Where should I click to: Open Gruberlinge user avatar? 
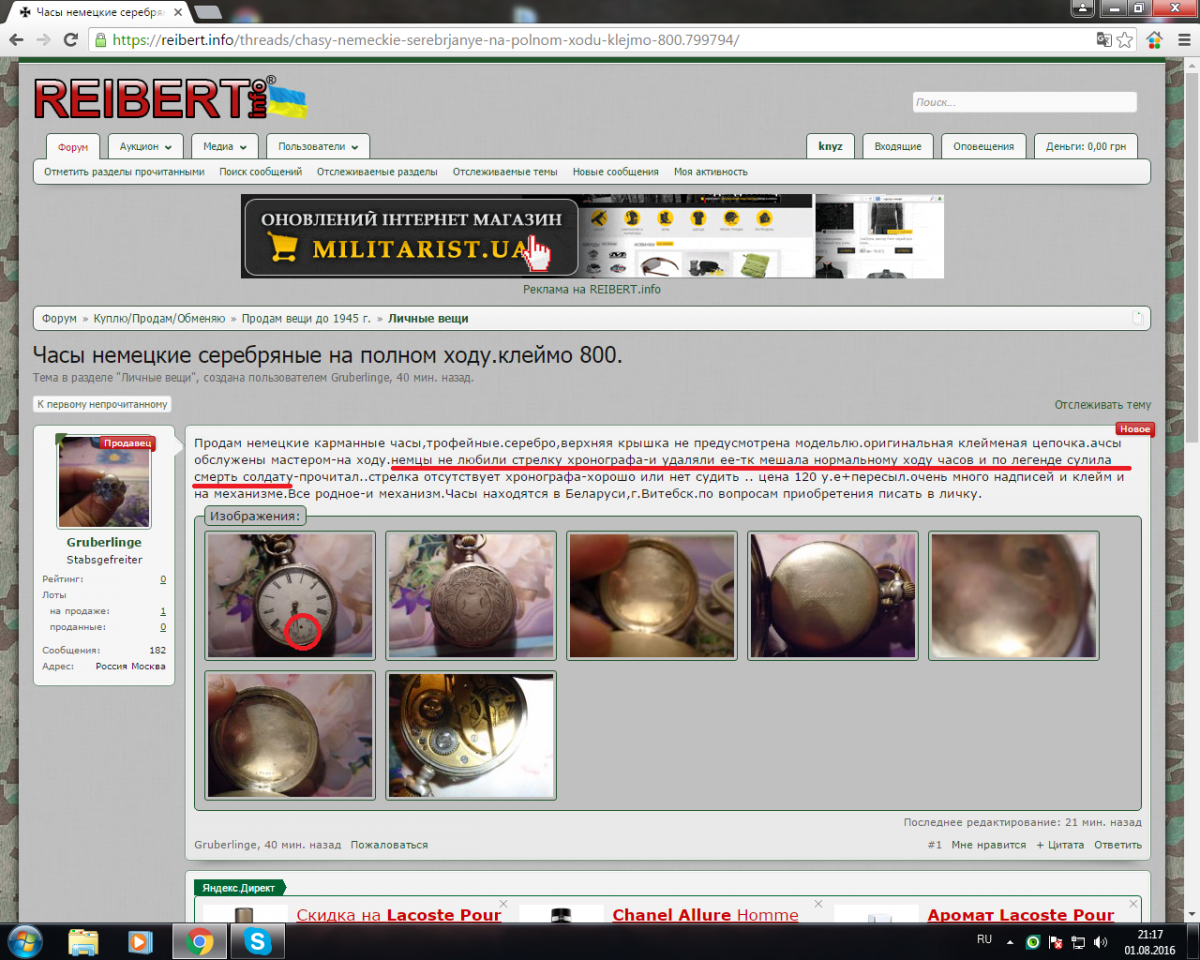[104, 482]
